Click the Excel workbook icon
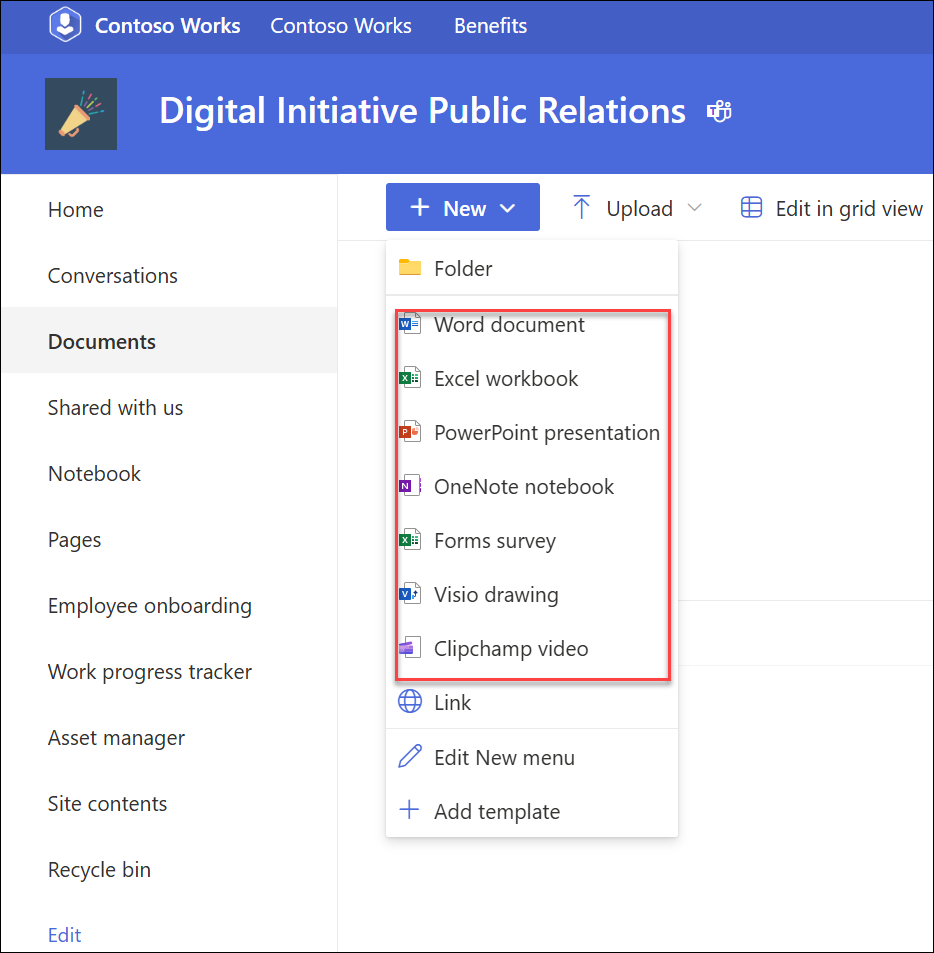This screenshot has width=934, height=953. 409,379
